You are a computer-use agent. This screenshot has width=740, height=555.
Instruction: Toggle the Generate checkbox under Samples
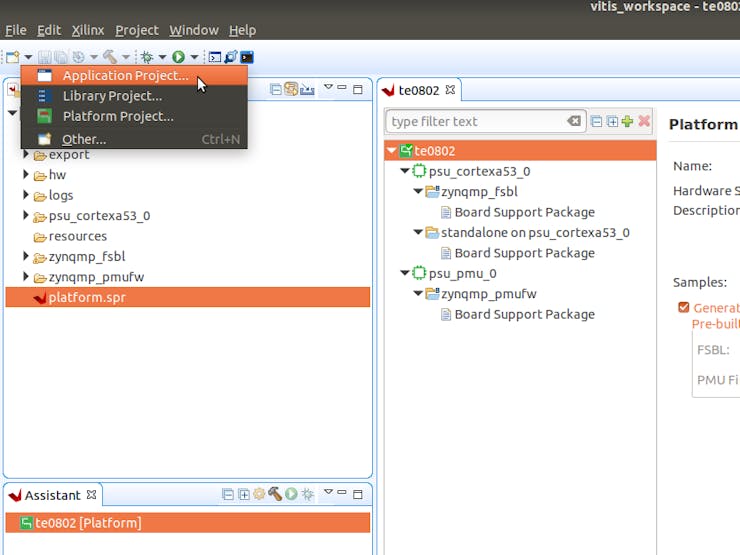click(x=683, y=307)
